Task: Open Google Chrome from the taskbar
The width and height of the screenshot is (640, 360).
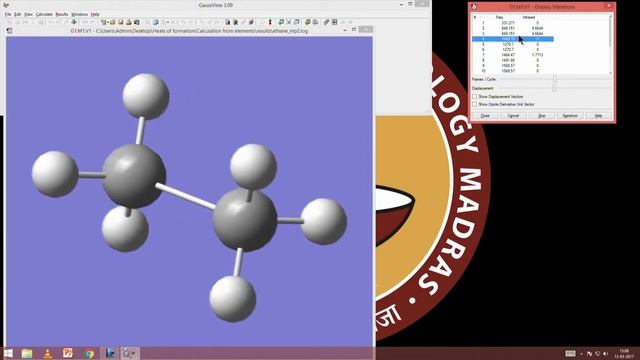Action: [89, 353]
